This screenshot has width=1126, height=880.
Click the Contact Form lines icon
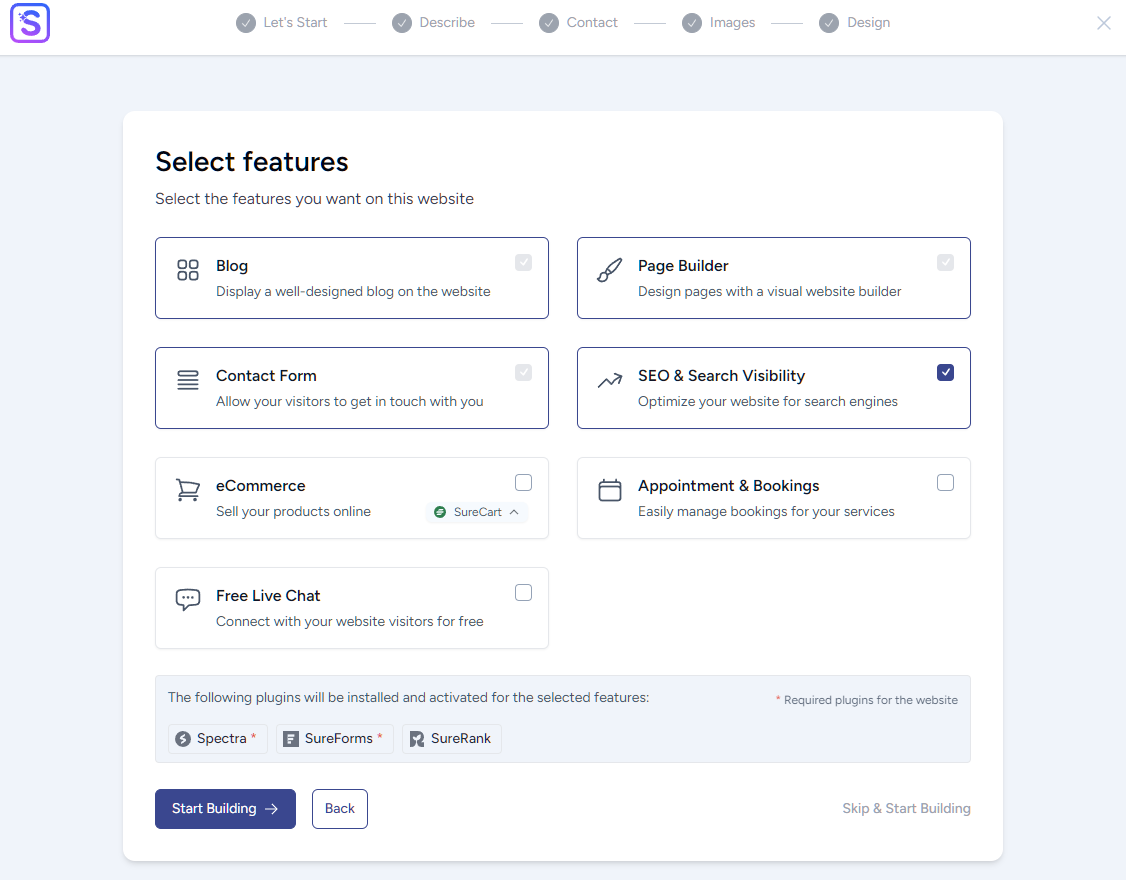(x=188, y=380)
